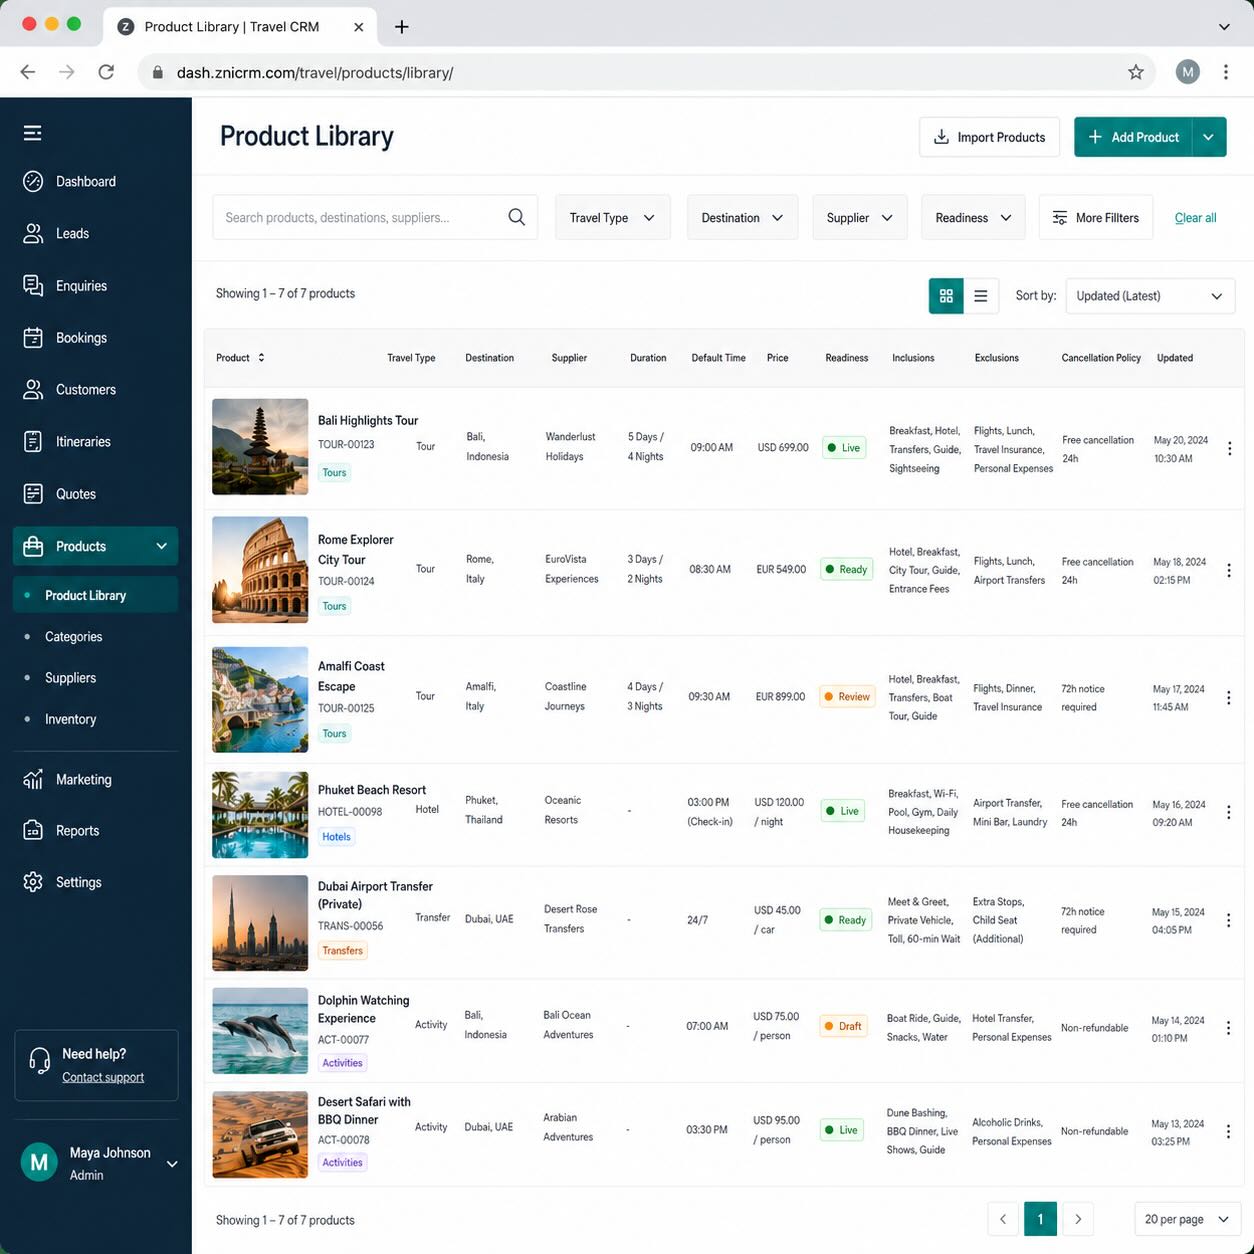Go to previous page arrow
Image resolution: width=1254 pixels, height=1254 pixels.
pyautogui.click(x=1003, y=1219)
